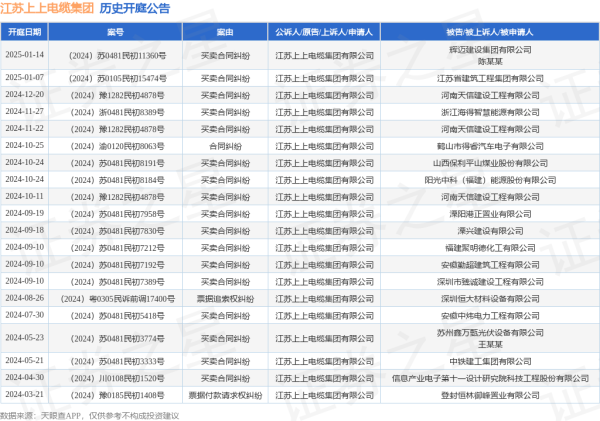Click case number (2024)苏0481民初7192号
Screen dimensions: 600x421
click(x=117, y=265)
